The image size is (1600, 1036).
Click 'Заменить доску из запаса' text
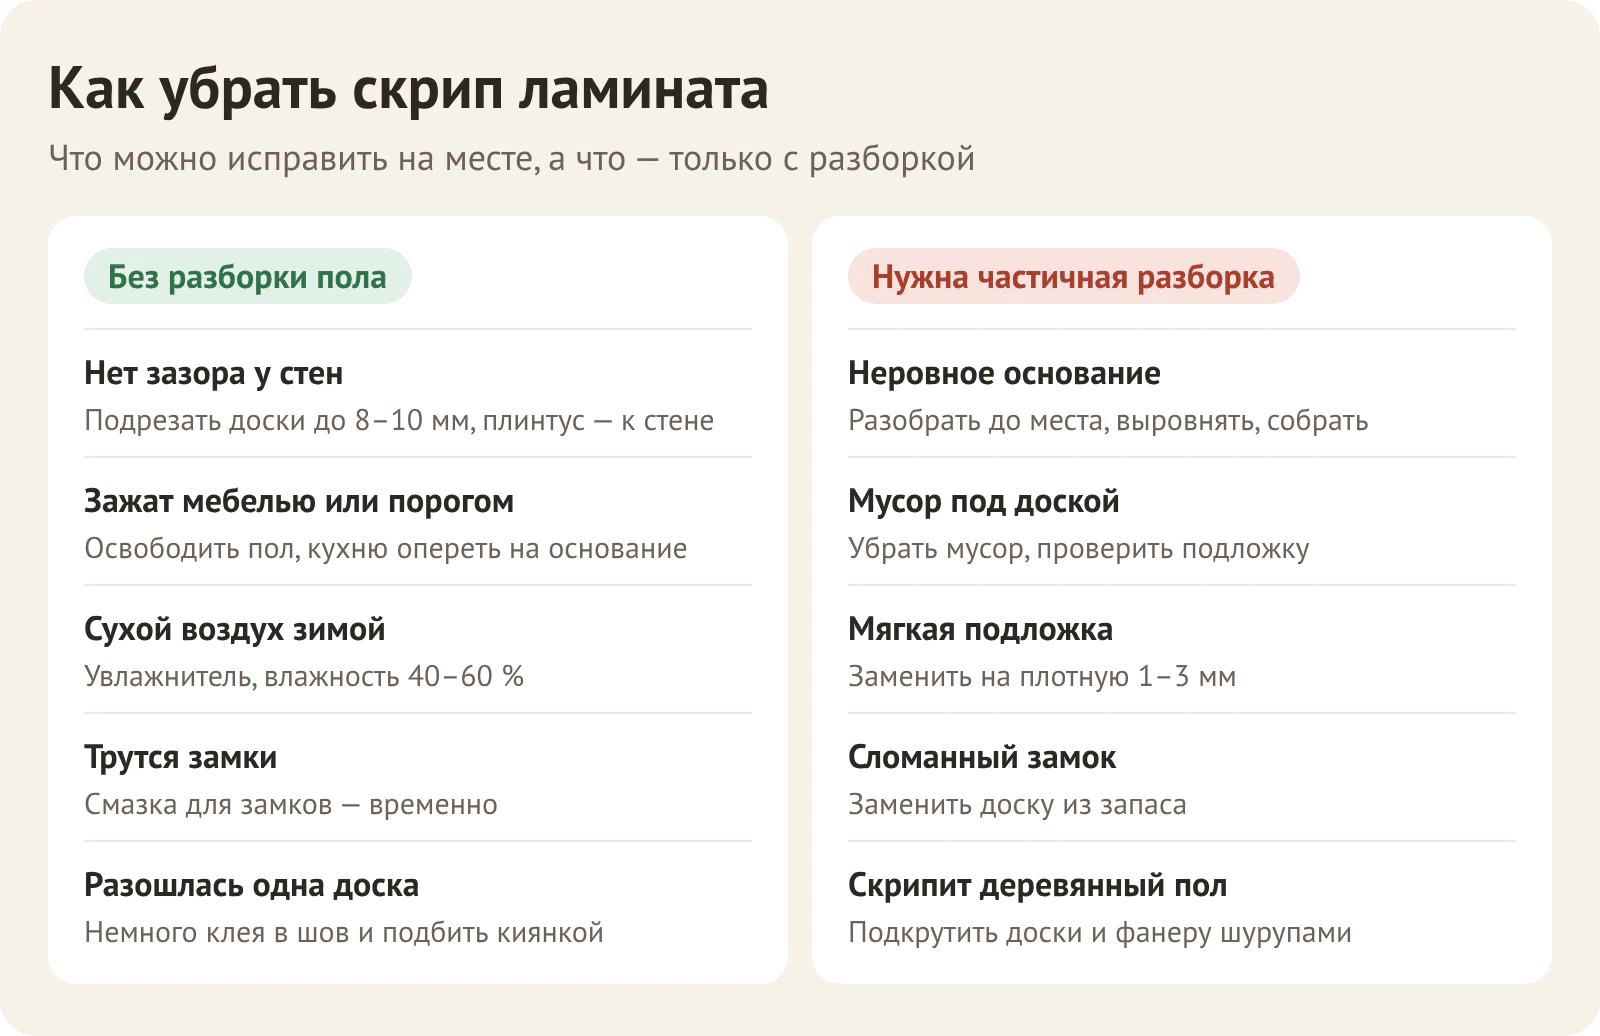click(1017, 804)
